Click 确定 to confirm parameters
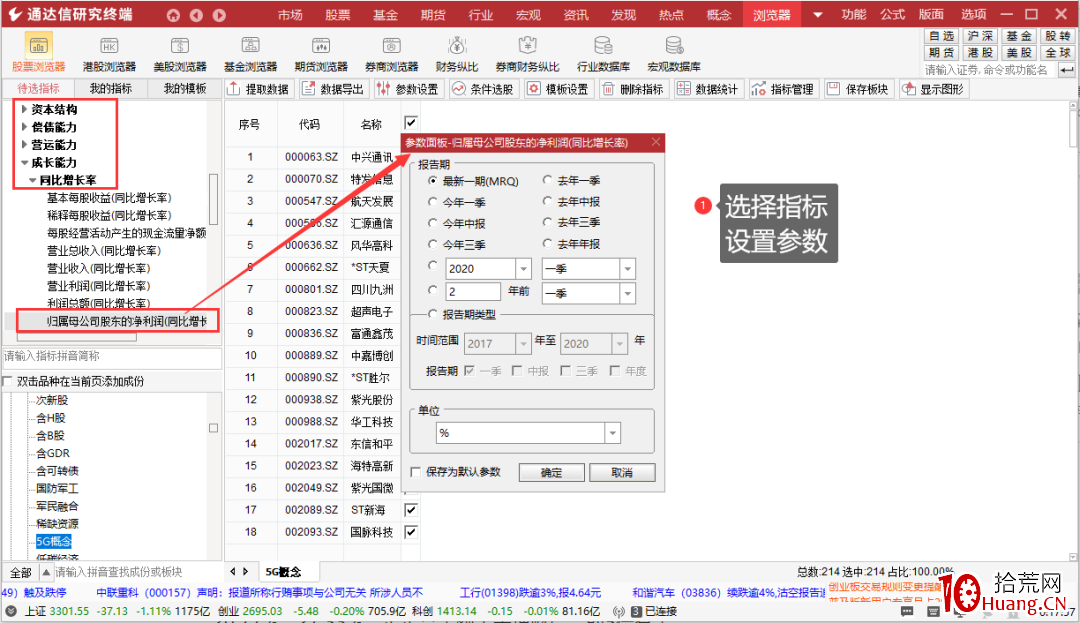The image size is (1080, 623). 551,472
